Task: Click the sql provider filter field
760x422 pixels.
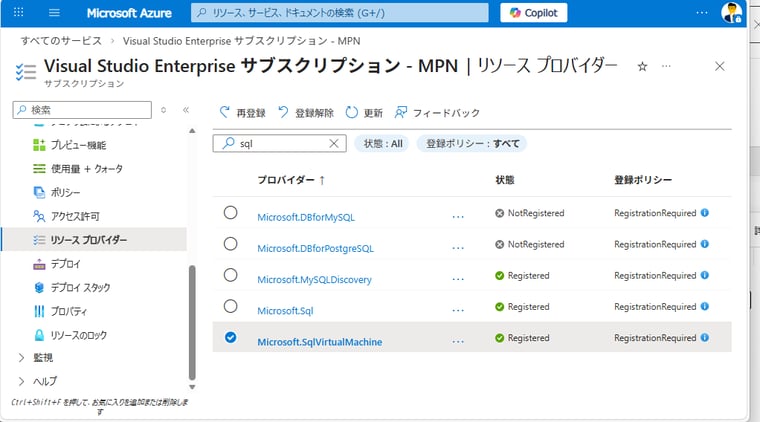Action: (x=279, y=143)
